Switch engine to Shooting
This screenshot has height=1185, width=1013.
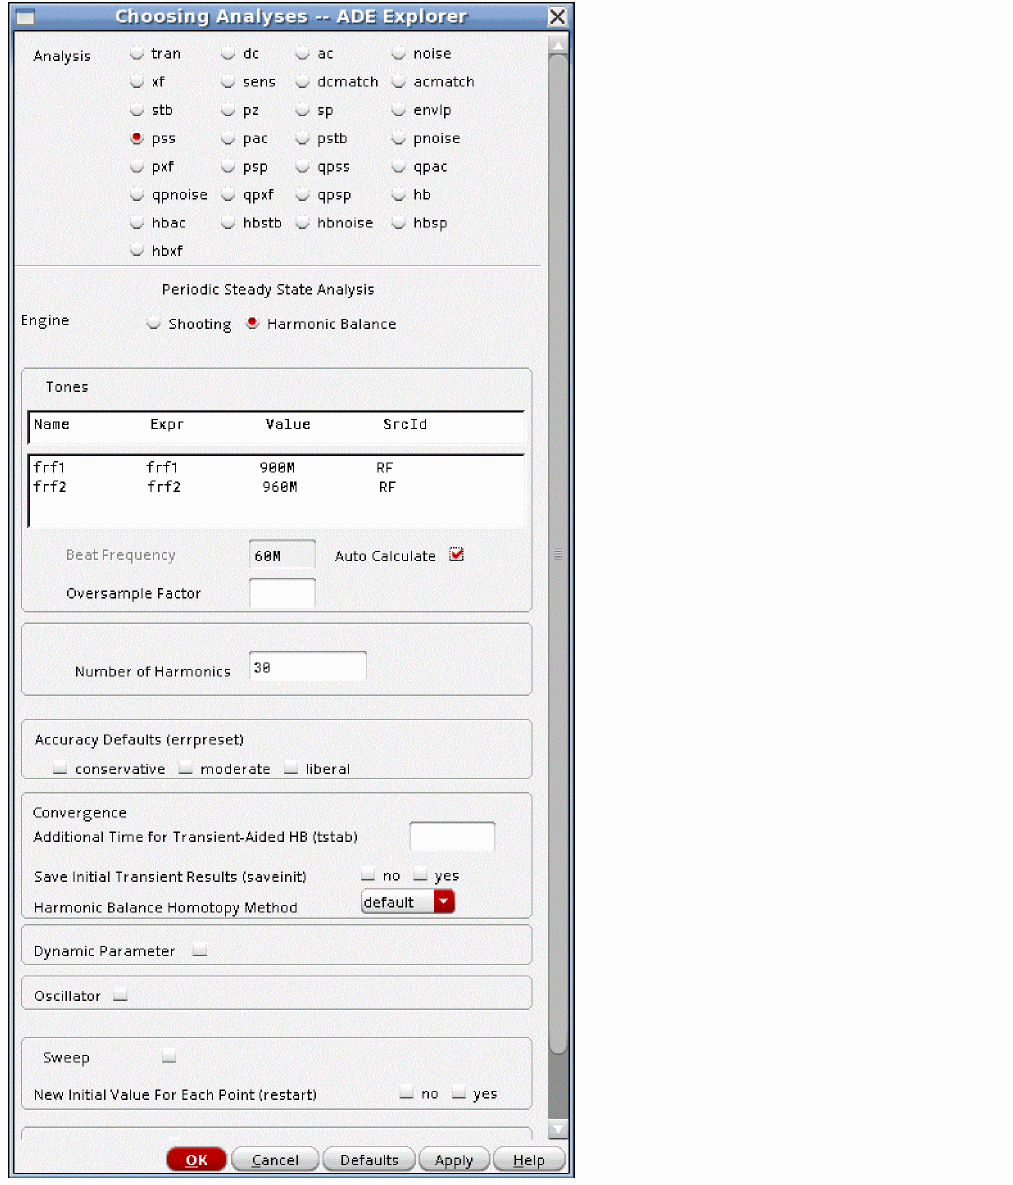pyautogui.click(x=153, y=323)
